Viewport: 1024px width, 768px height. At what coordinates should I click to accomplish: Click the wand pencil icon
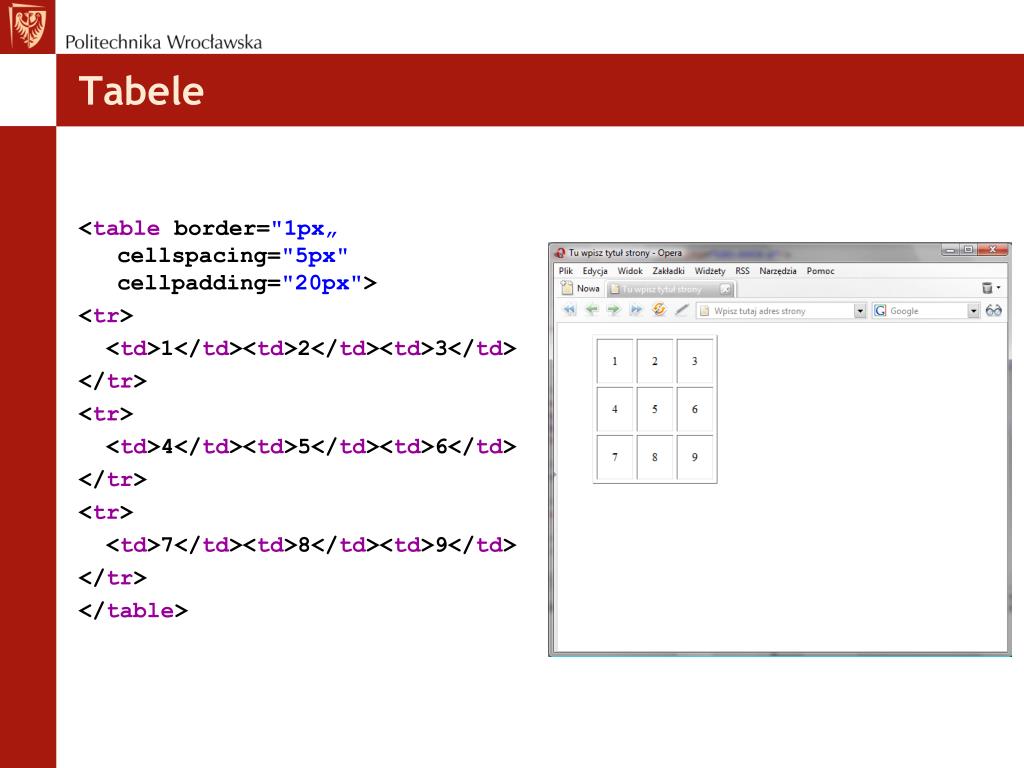[681, 310]
